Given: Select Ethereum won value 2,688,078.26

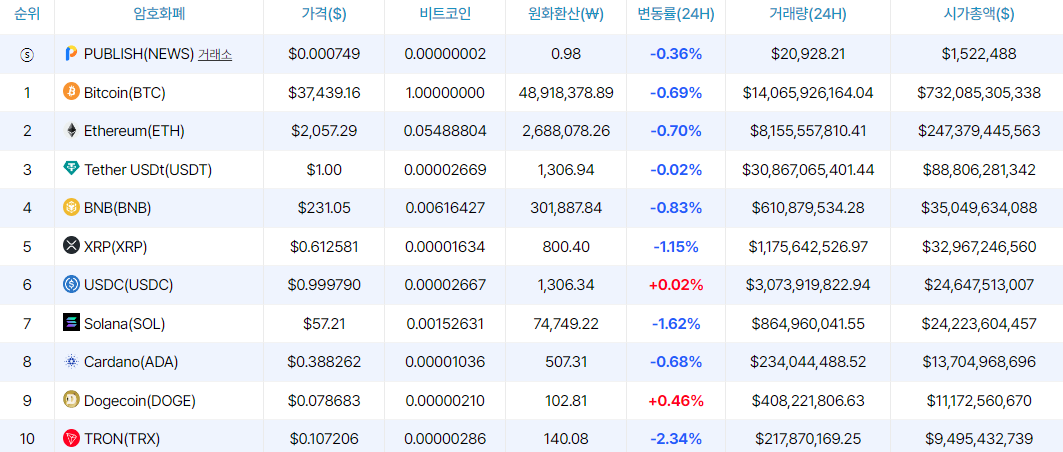Looking at the screenshot, I should point(566,131).
